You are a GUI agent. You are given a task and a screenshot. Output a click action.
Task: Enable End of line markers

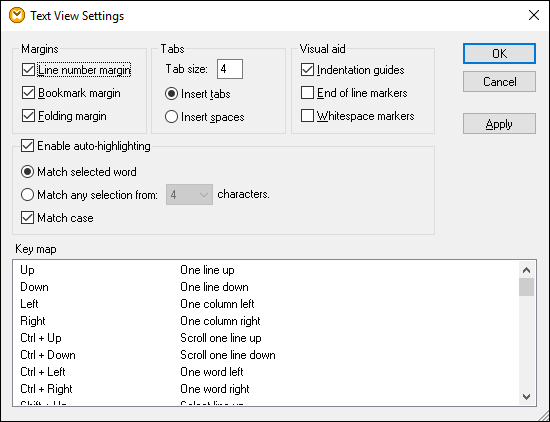coord(307,93)
